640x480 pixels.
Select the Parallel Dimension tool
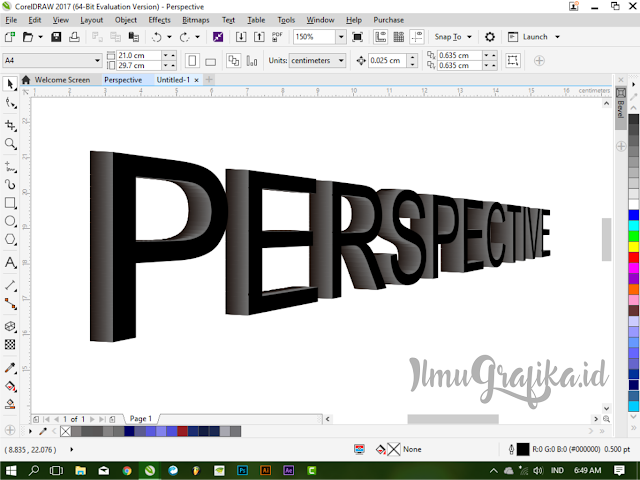pos(10,285)
